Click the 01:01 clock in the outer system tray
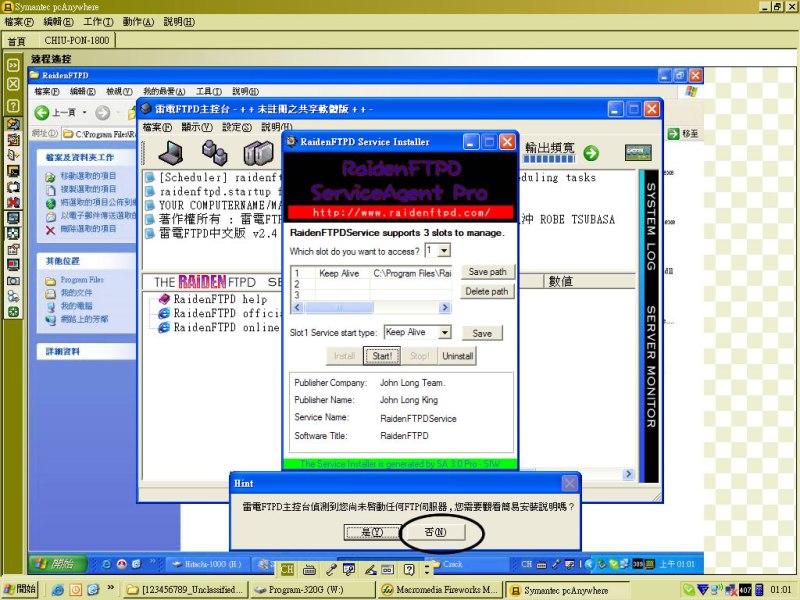The image size is (800, 600). (781, 590)
